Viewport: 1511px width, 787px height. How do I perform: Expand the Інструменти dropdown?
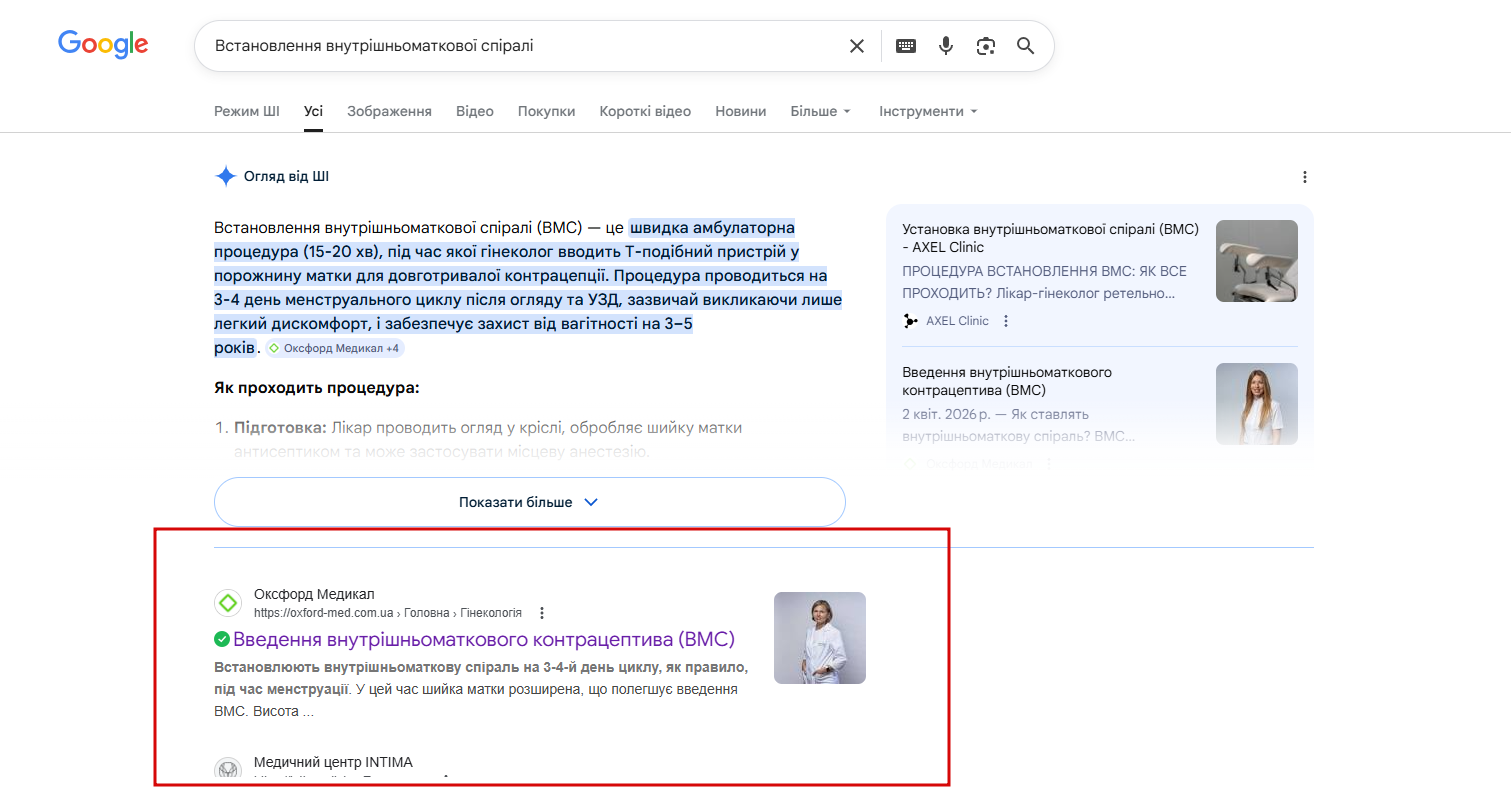[x=928, y=111]
